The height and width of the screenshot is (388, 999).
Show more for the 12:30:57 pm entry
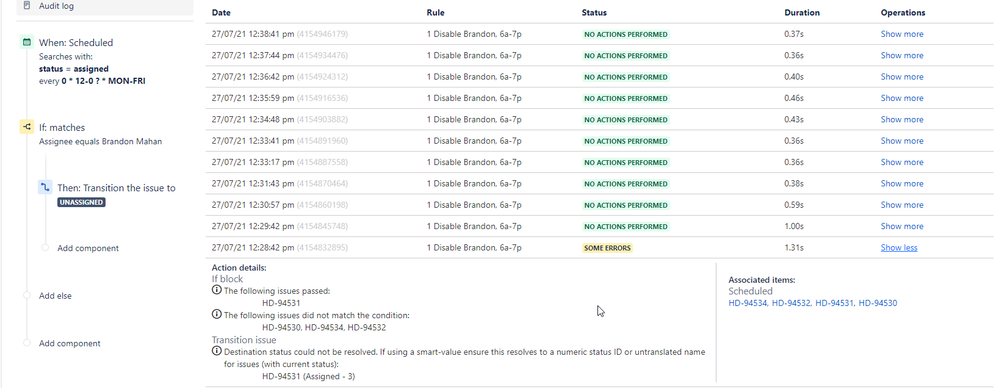[x=902, y=205]
